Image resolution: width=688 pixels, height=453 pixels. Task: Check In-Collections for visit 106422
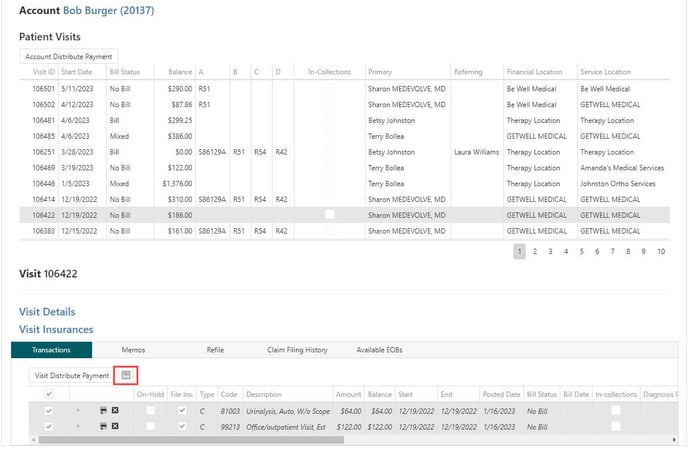[x=330, y=215]
